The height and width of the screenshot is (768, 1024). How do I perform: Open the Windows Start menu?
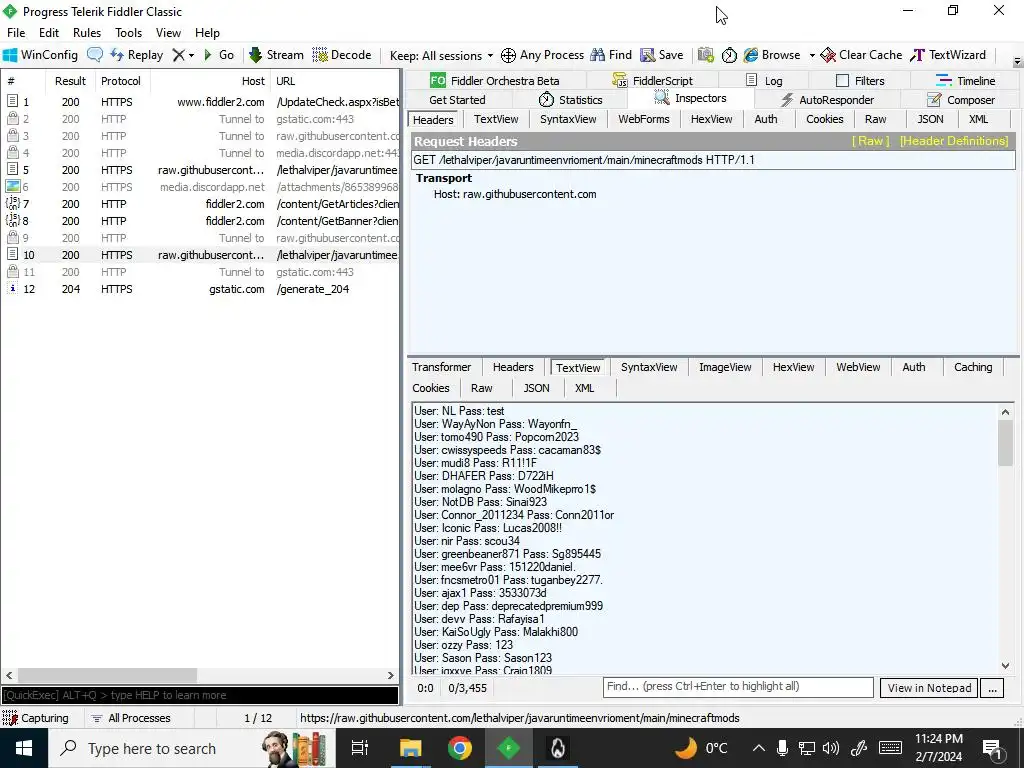[x=24, y=748]
